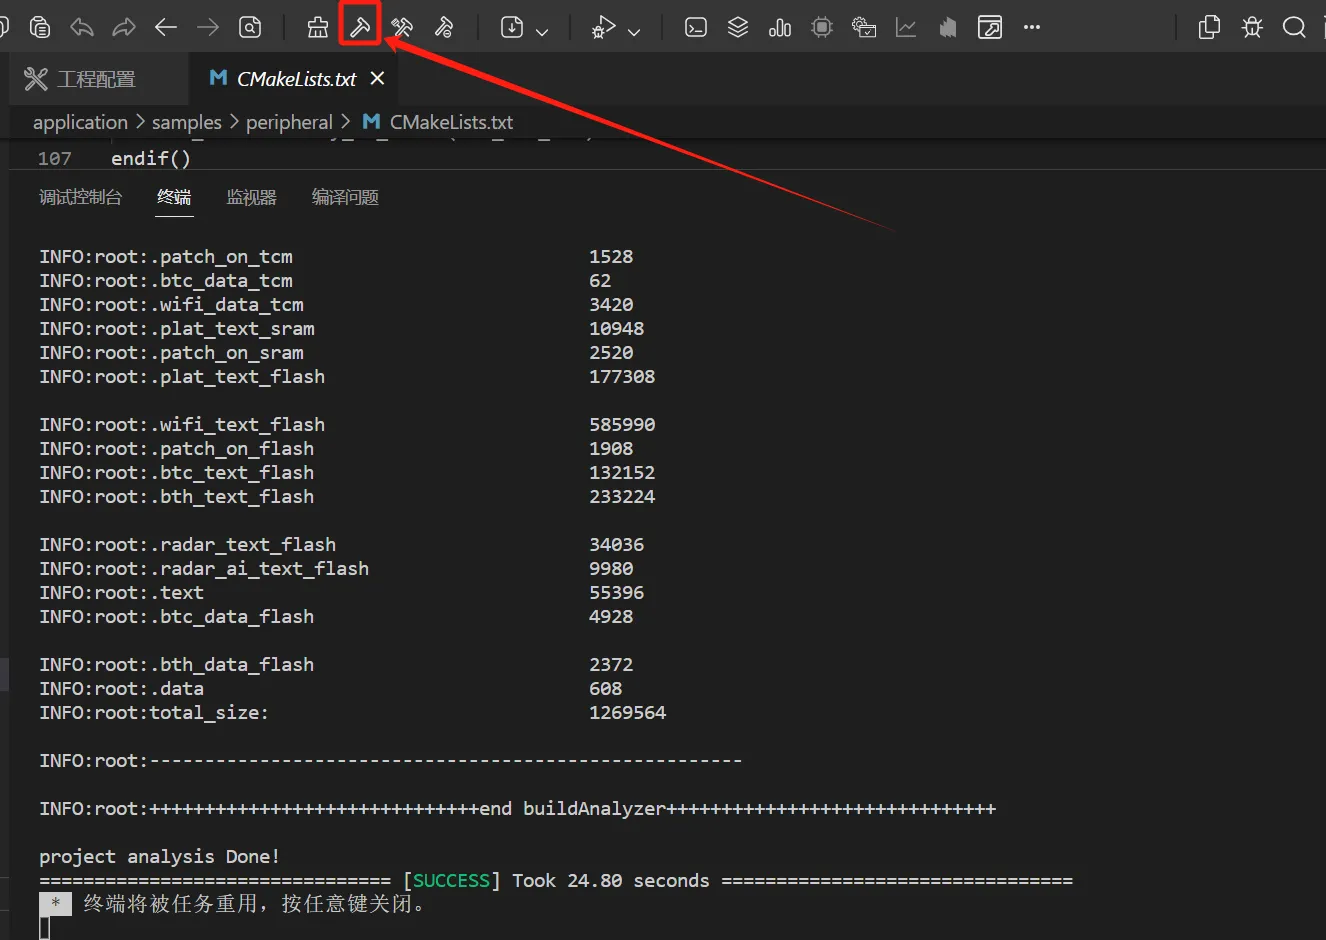The width and height of the screenshot is (1326, 940).
Task: Open the more options ellipsis menu
Action: 1032,27
